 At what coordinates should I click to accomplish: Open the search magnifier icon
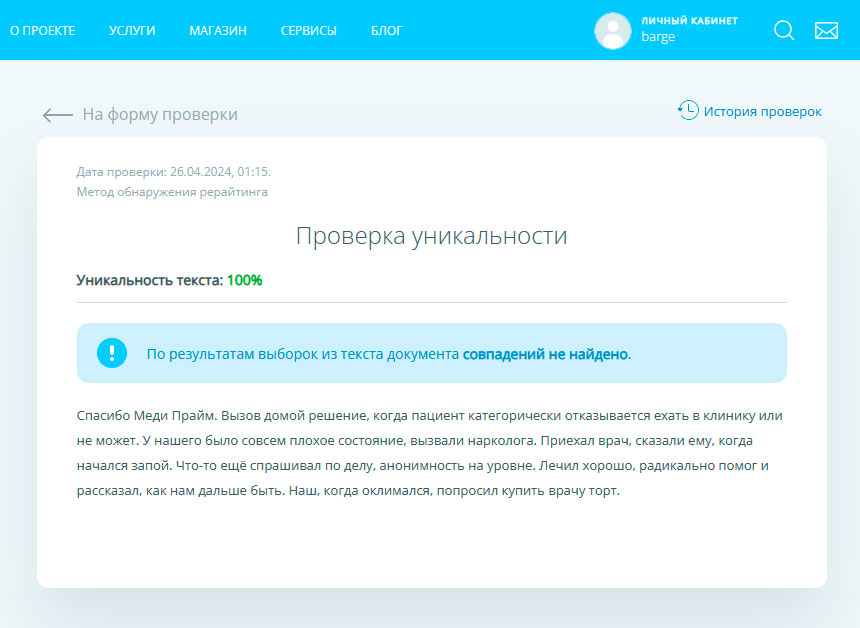click(784, 31)
